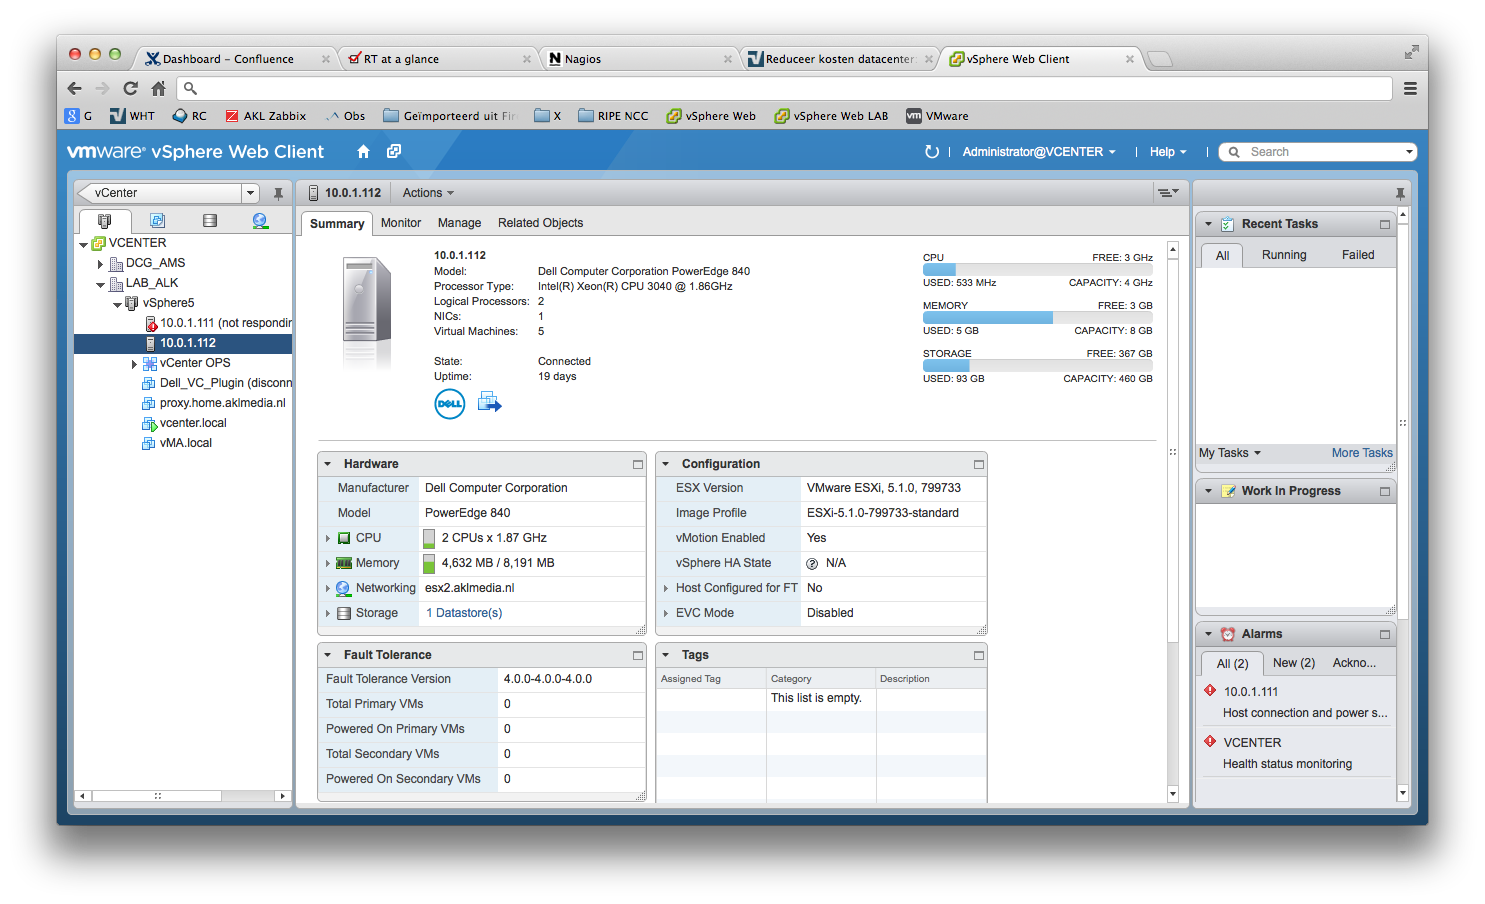Click the enter maintenance mode host icon
The width and height of the screenshot is (1485, 904).
tap(489, 403)
